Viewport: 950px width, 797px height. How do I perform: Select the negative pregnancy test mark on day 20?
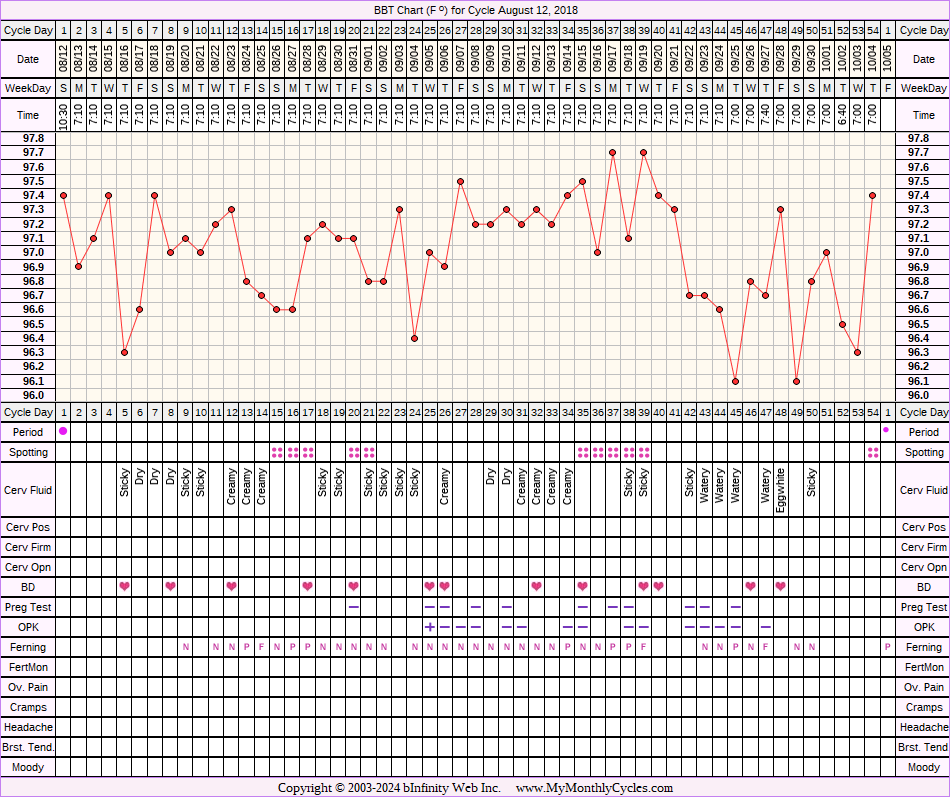coord(353,607)
